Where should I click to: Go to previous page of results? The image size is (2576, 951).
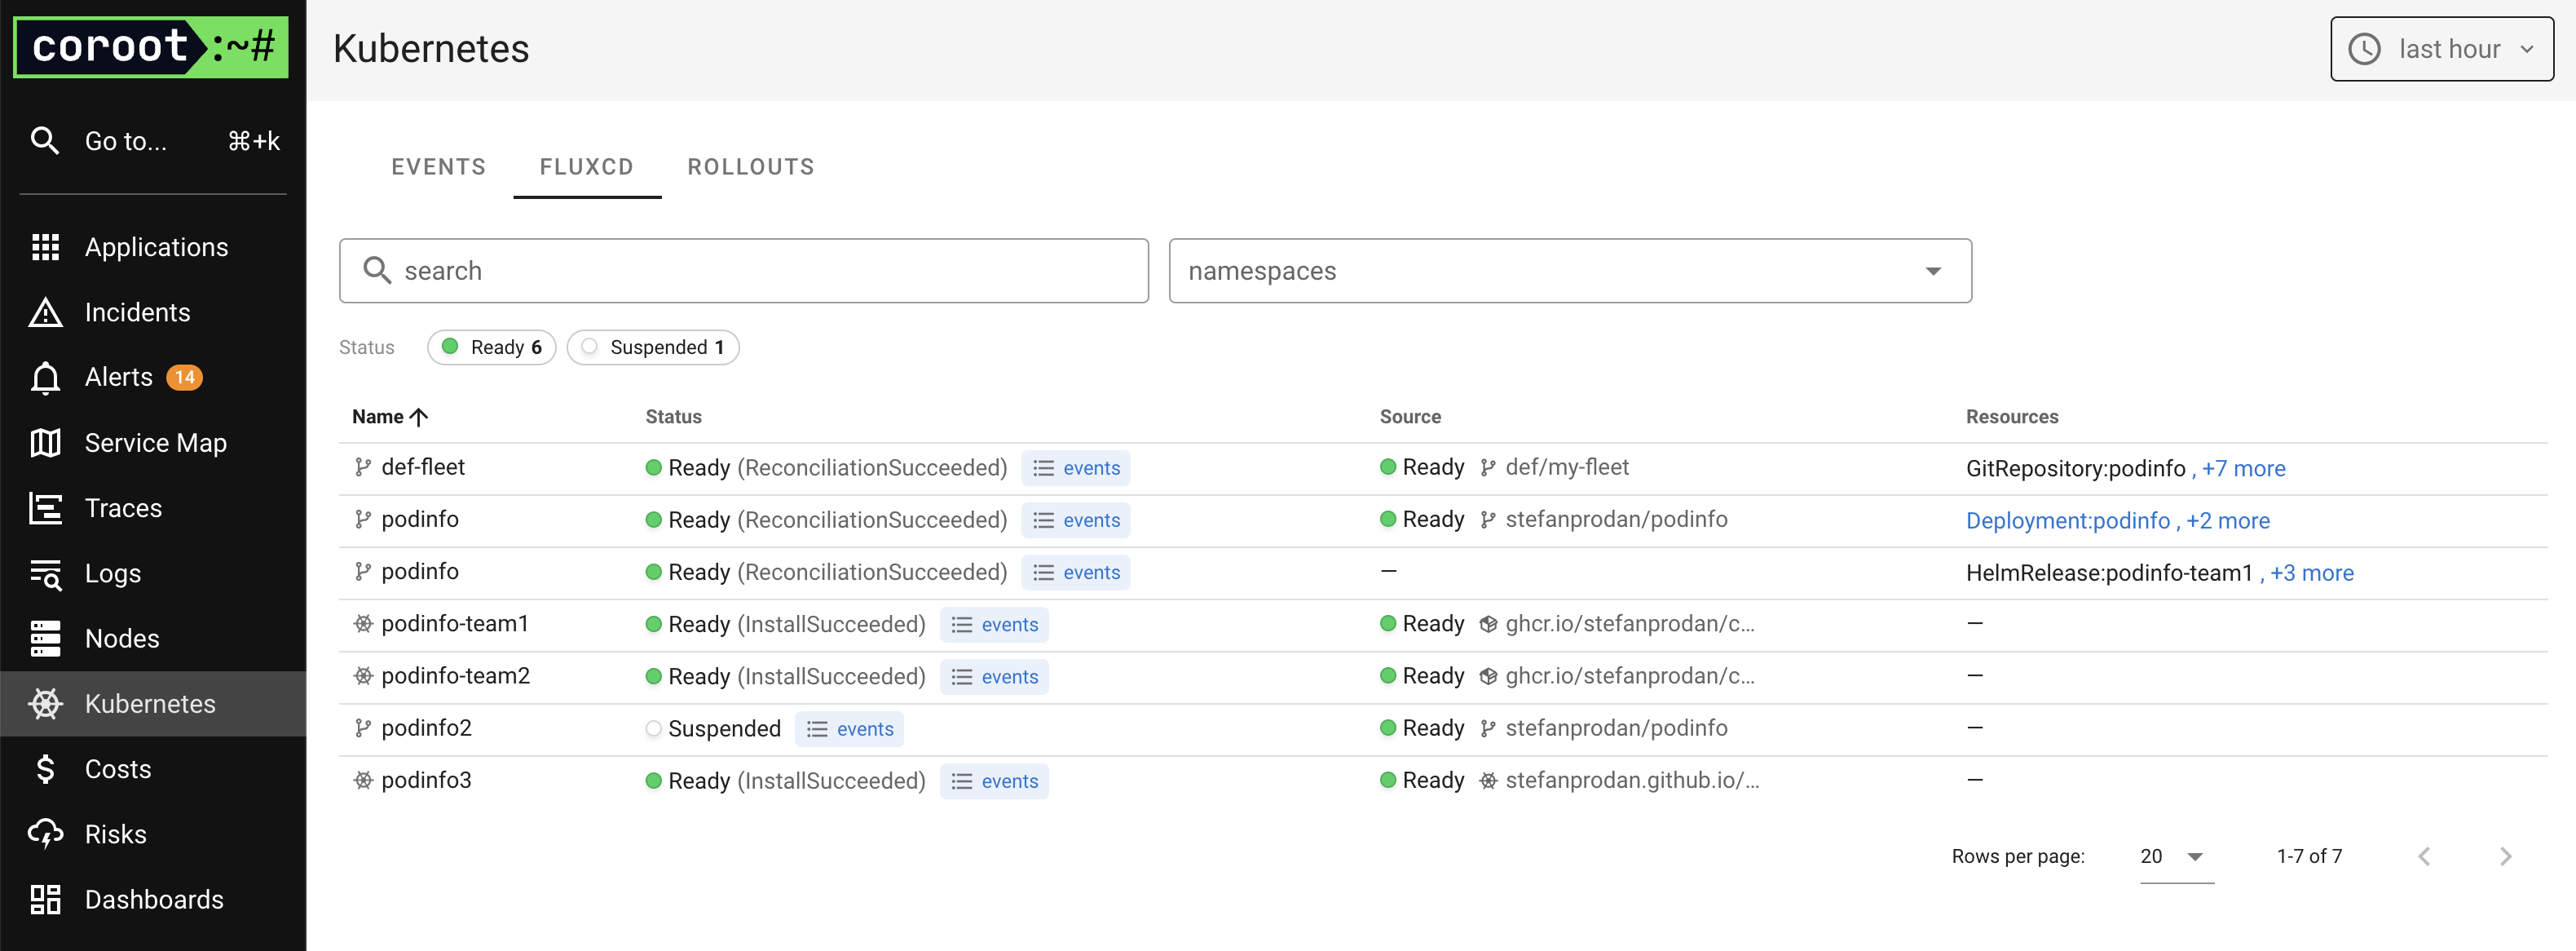2424,856
